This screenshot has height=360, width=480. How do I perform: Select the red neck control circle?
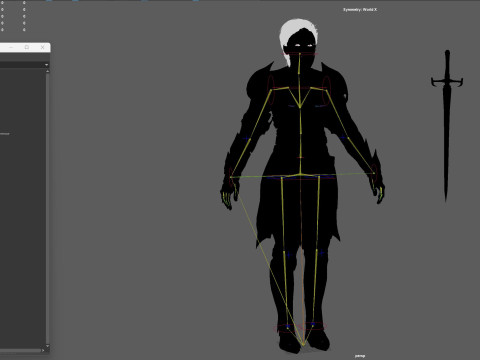(300, 54)
